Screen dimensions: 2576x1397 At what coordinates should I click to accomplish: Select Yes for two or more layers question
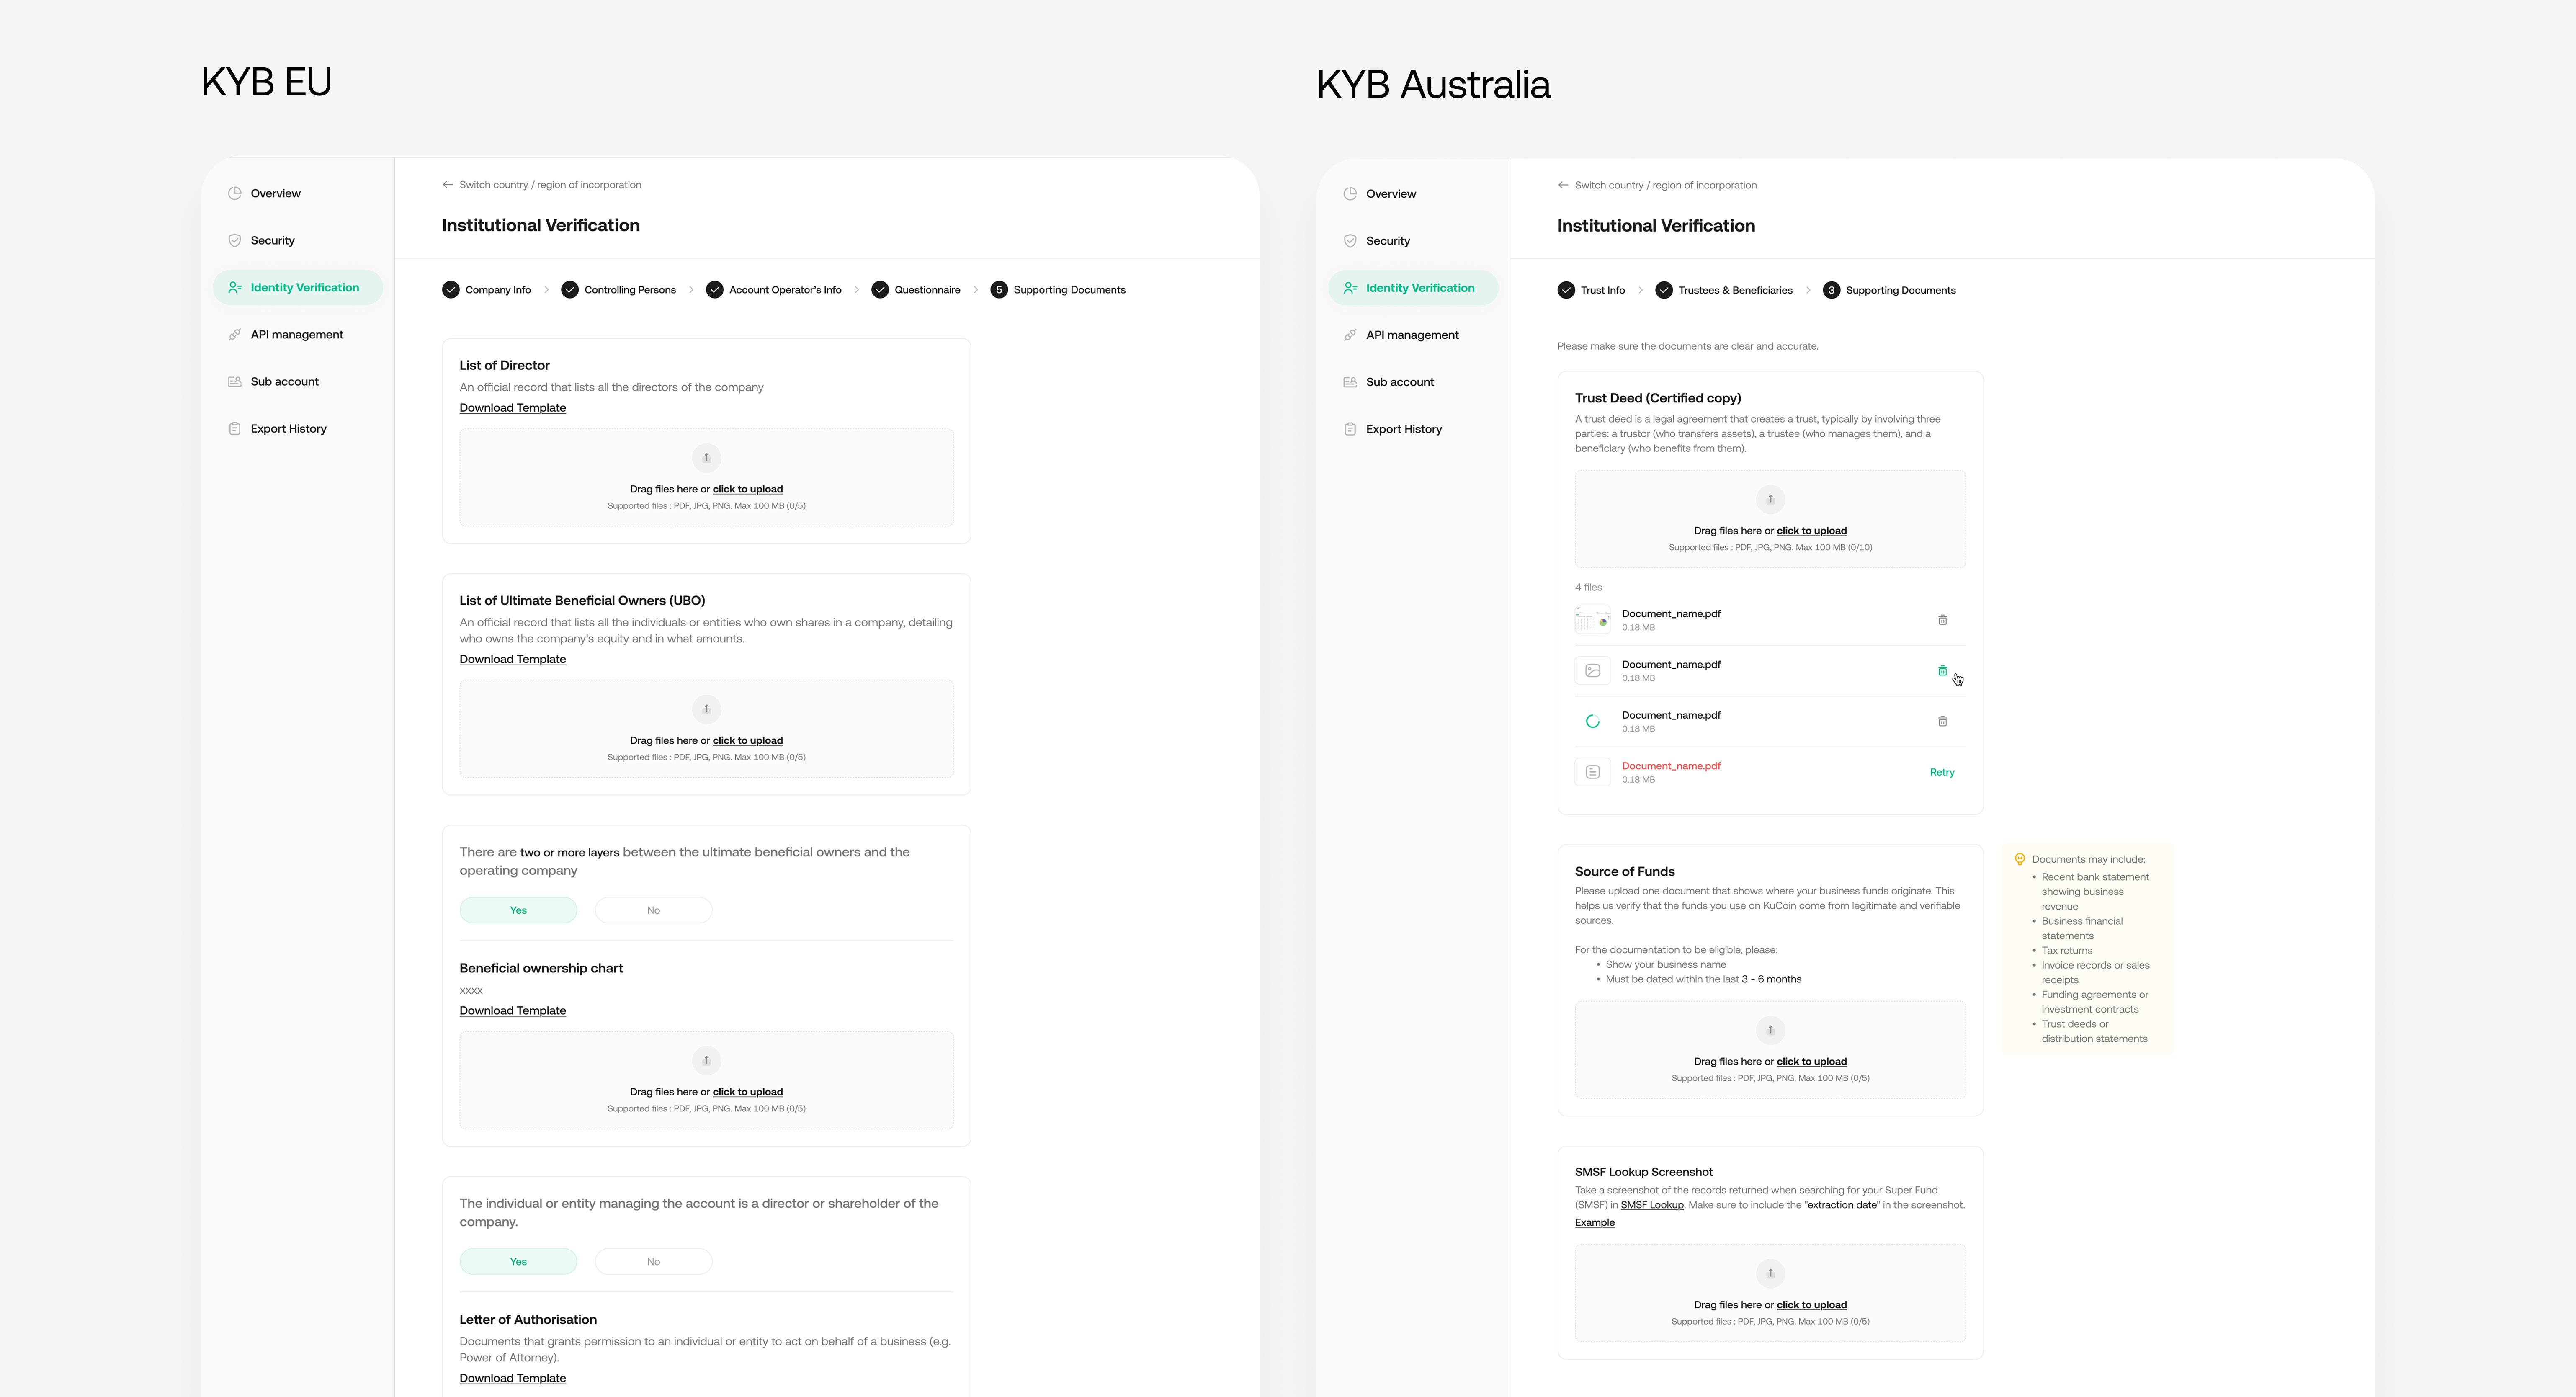pos(518,910)
